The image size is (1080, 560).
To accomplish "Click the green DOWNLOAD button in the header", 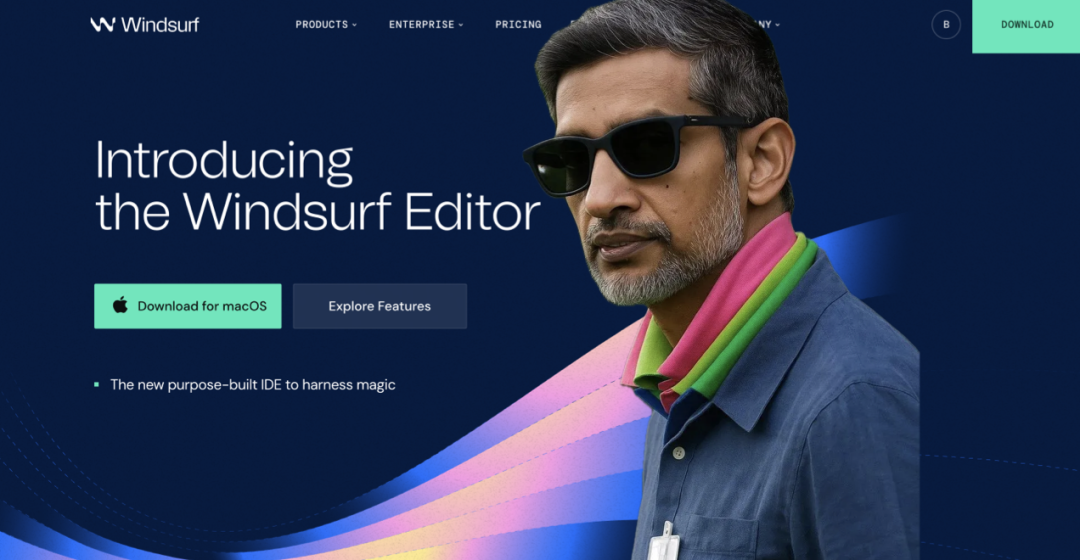I will point(1026,26).
